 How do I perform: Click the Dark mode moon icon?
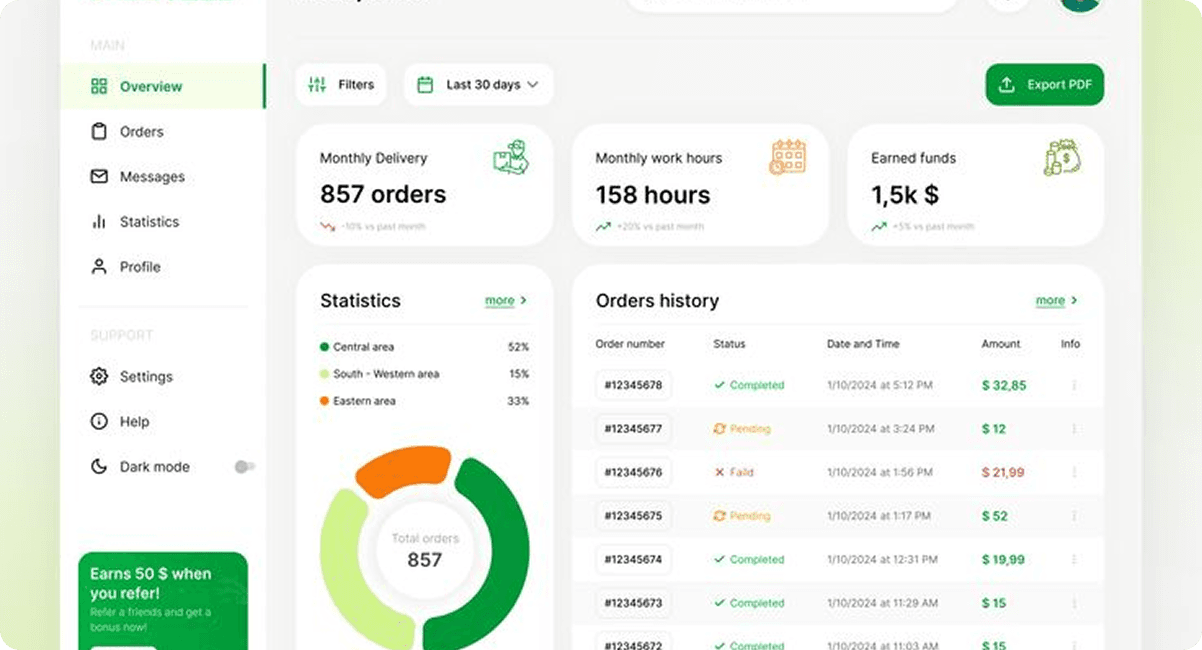(x=99, y=466)
